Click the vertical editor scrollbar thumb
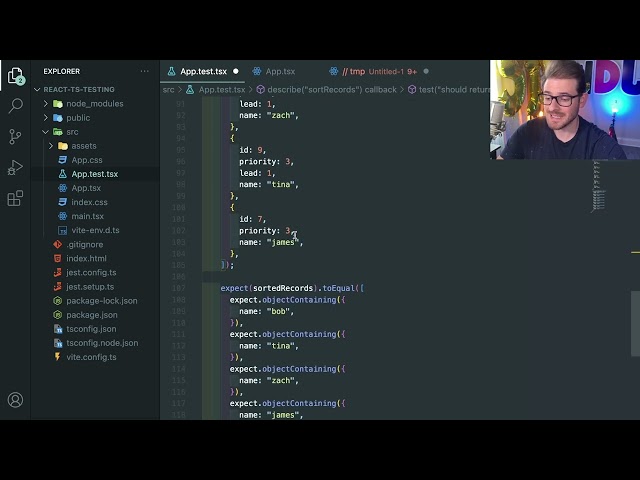The width and height of the screenshot is (640, 480). (636, 324)
